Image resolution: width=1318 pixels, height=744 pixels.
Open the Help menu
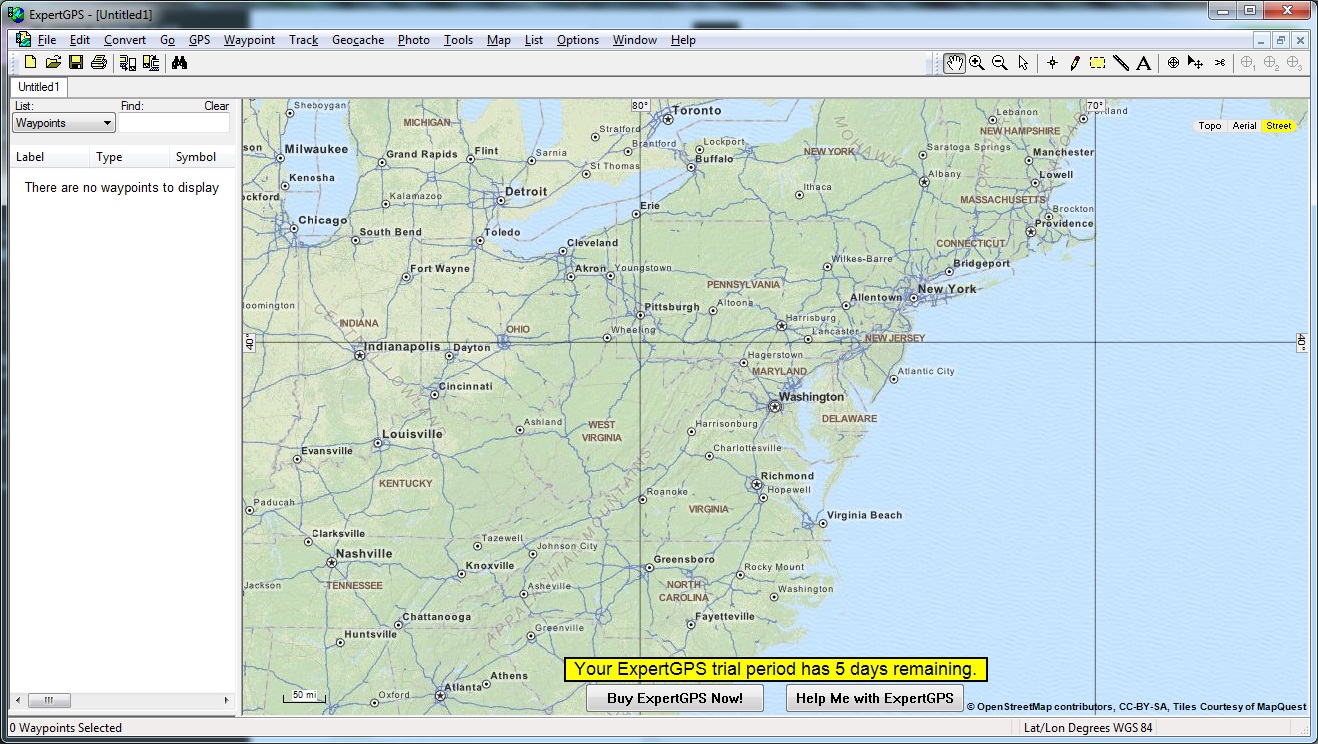click(x=683, y=40)
